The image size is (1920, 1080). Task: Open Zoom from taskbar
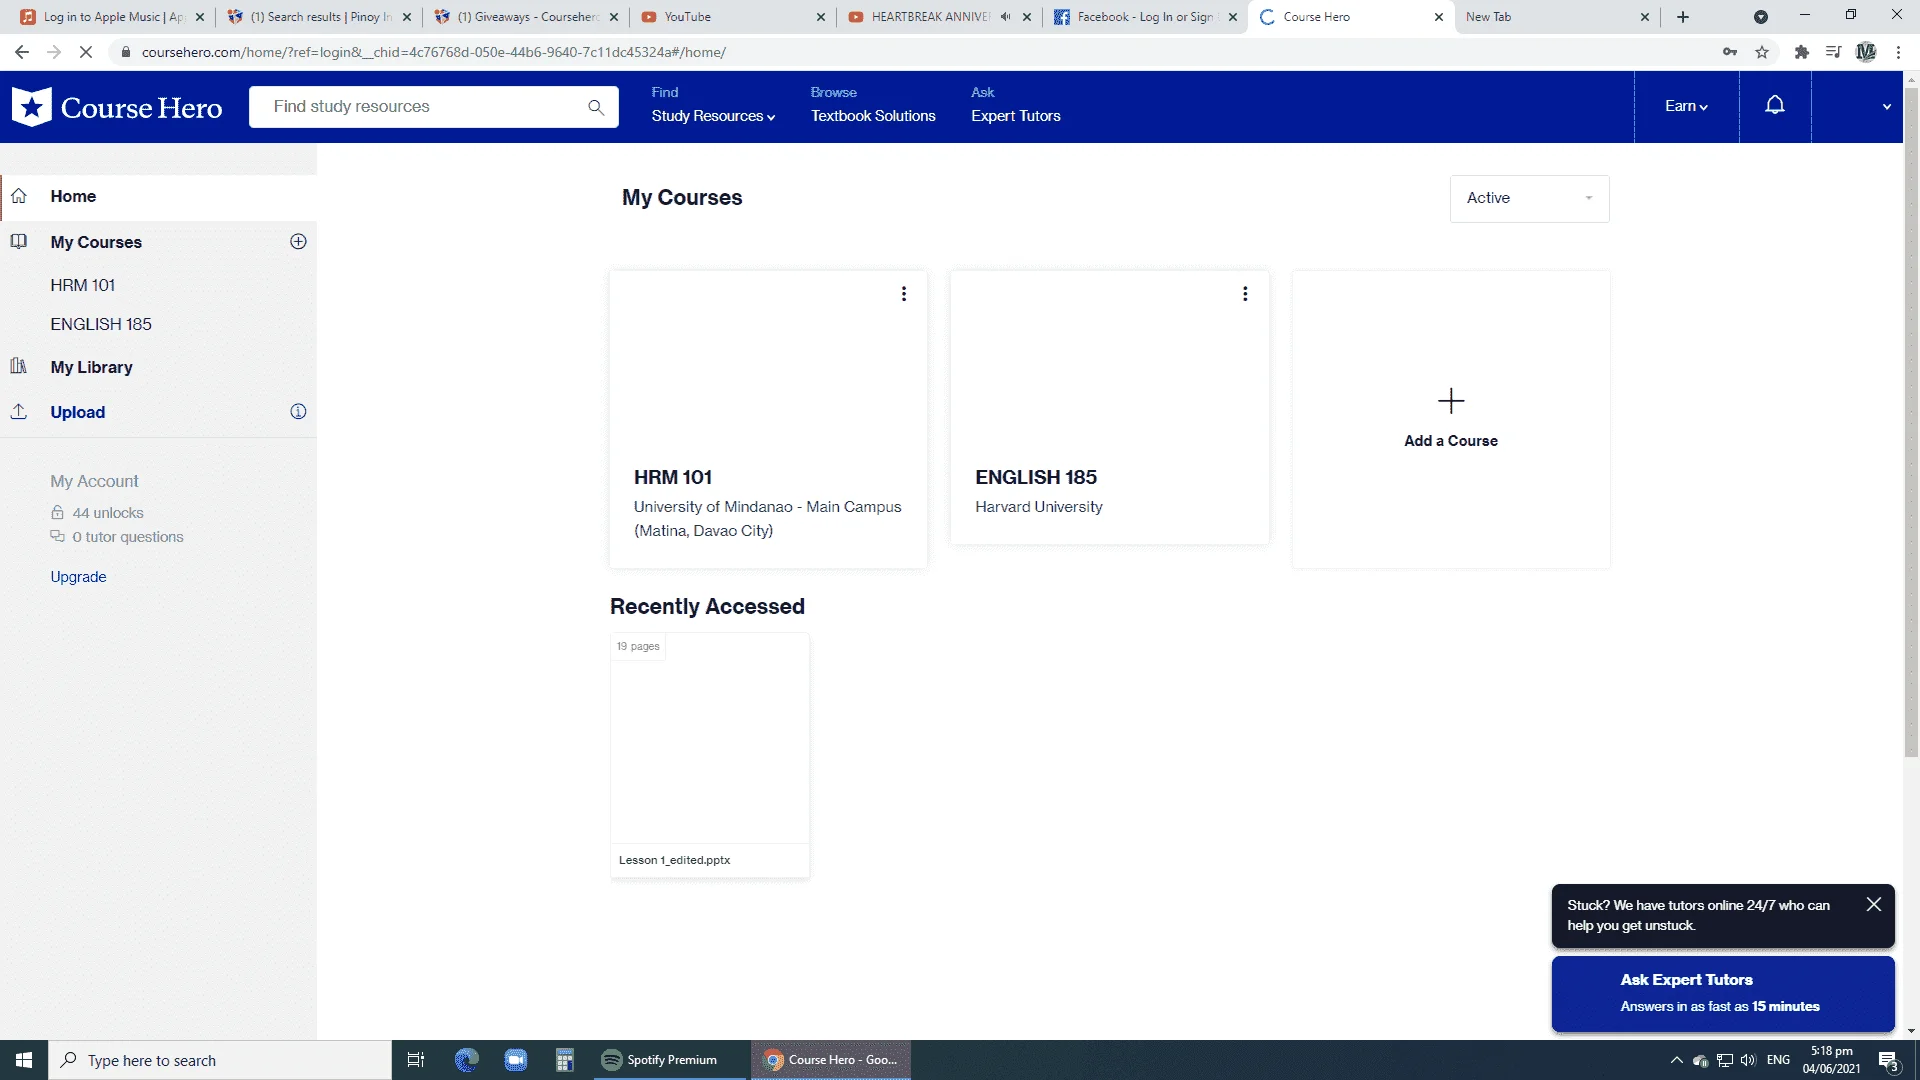(x=516, y=1060)
